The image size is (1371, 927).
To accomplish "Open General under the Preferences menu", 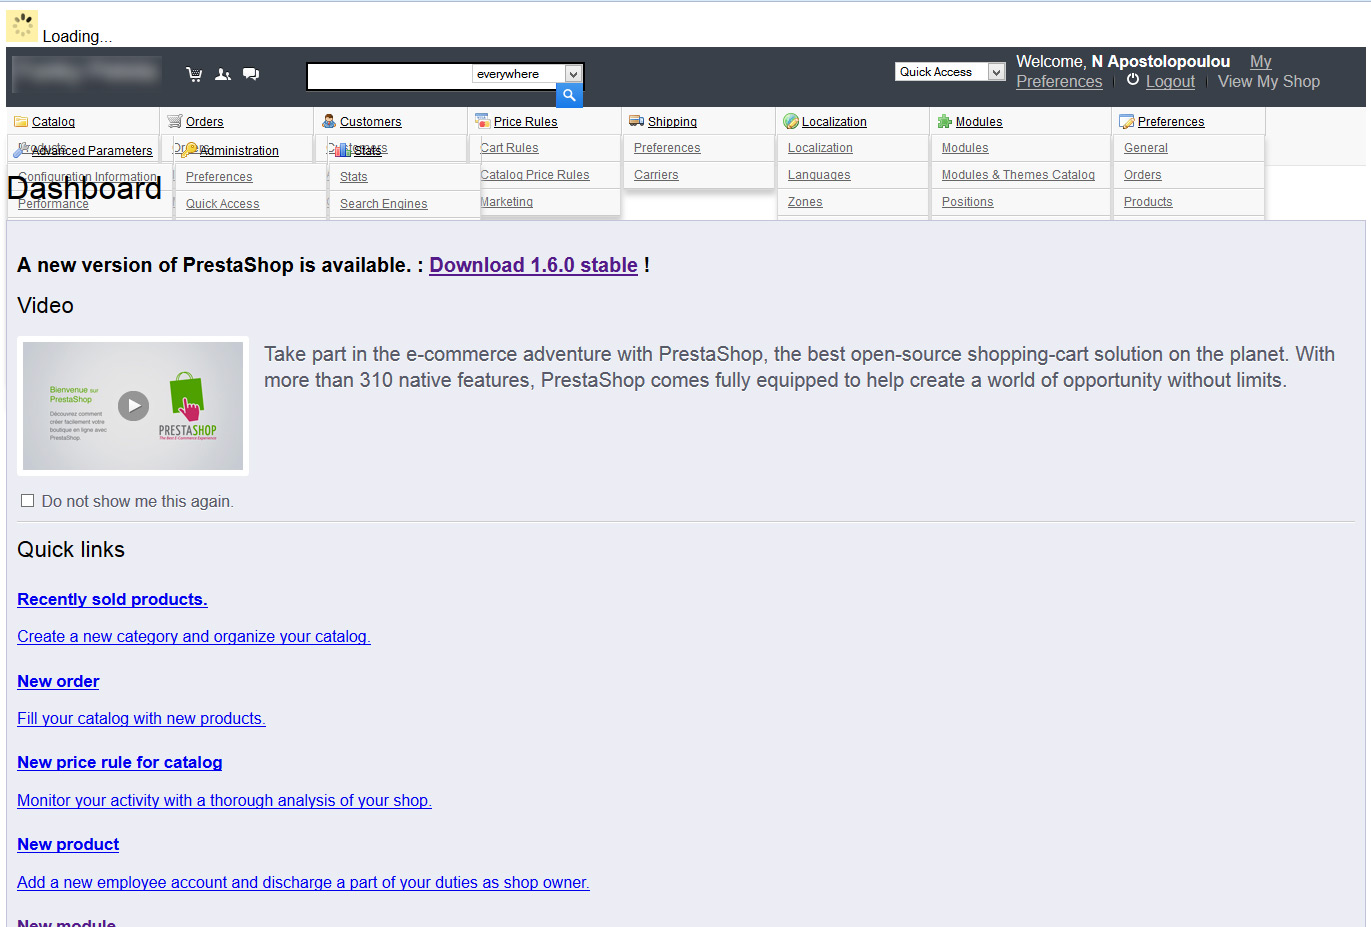I will click(1146, 148).
